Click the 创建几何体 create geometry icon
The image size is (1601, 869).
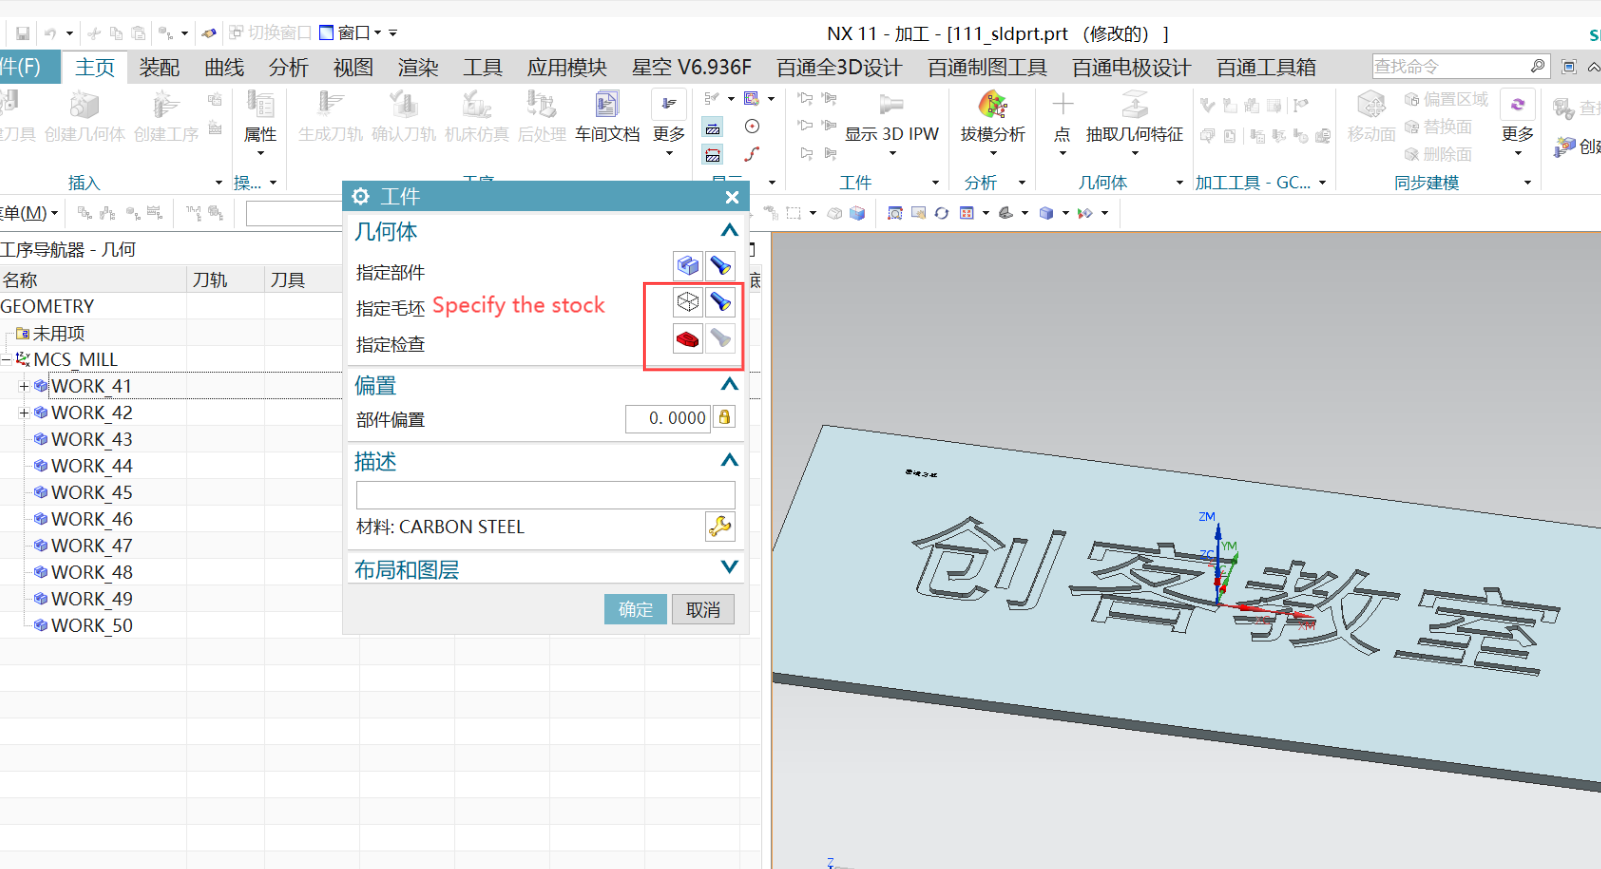click(x=84, y=105)
